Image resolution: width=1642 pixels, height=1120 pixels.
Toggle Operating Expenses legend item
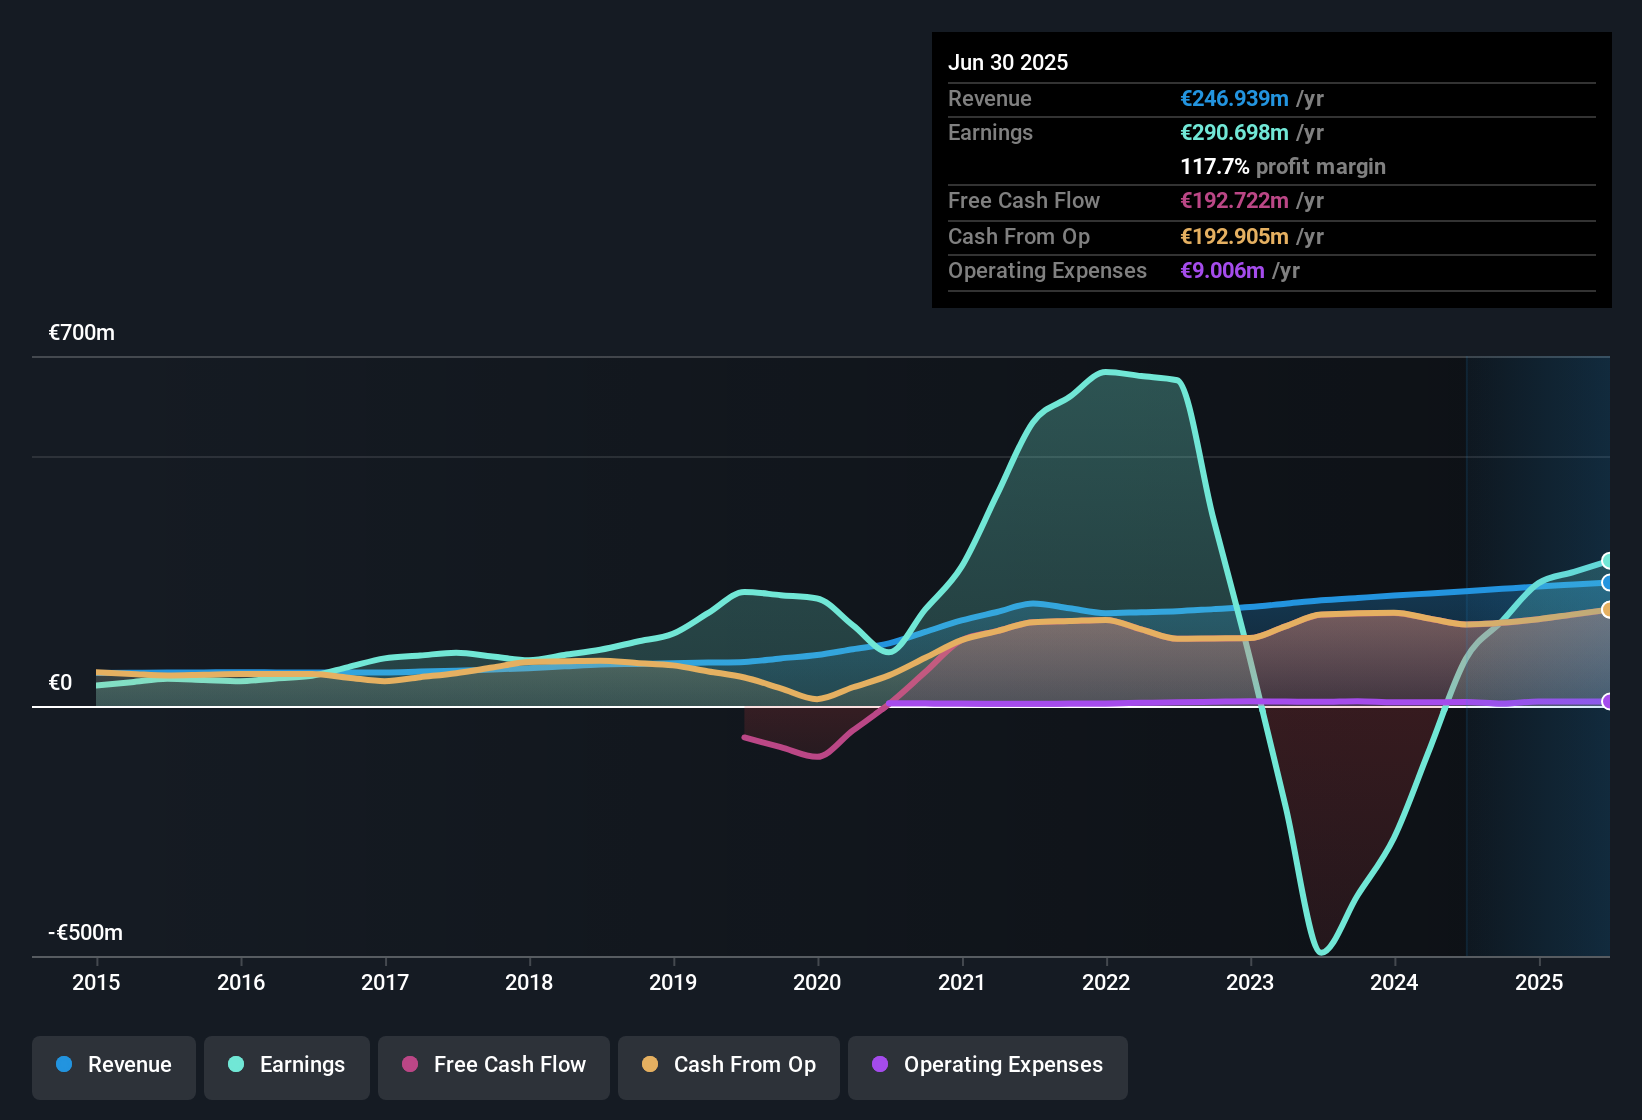coord(988,1065)
